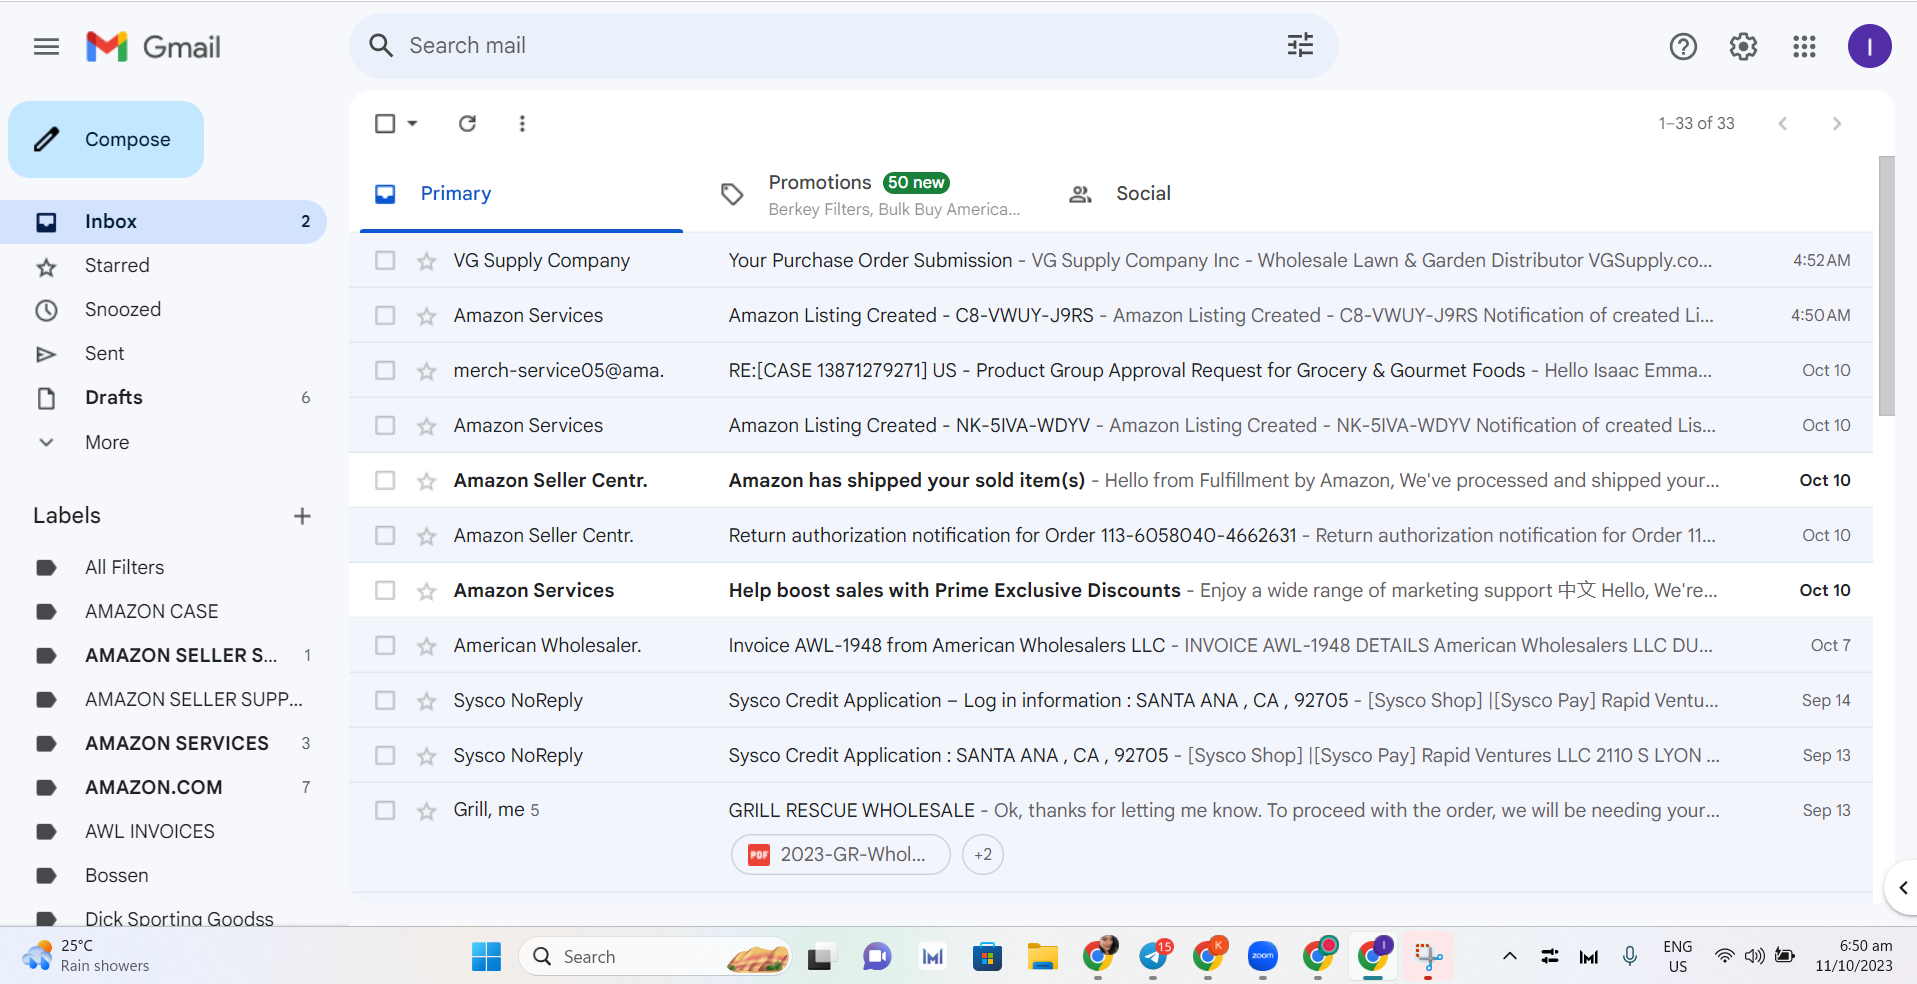Screen dimensions: 1917x984
Task: Expand the +2 more attachments chip
Action: point(983,855)
